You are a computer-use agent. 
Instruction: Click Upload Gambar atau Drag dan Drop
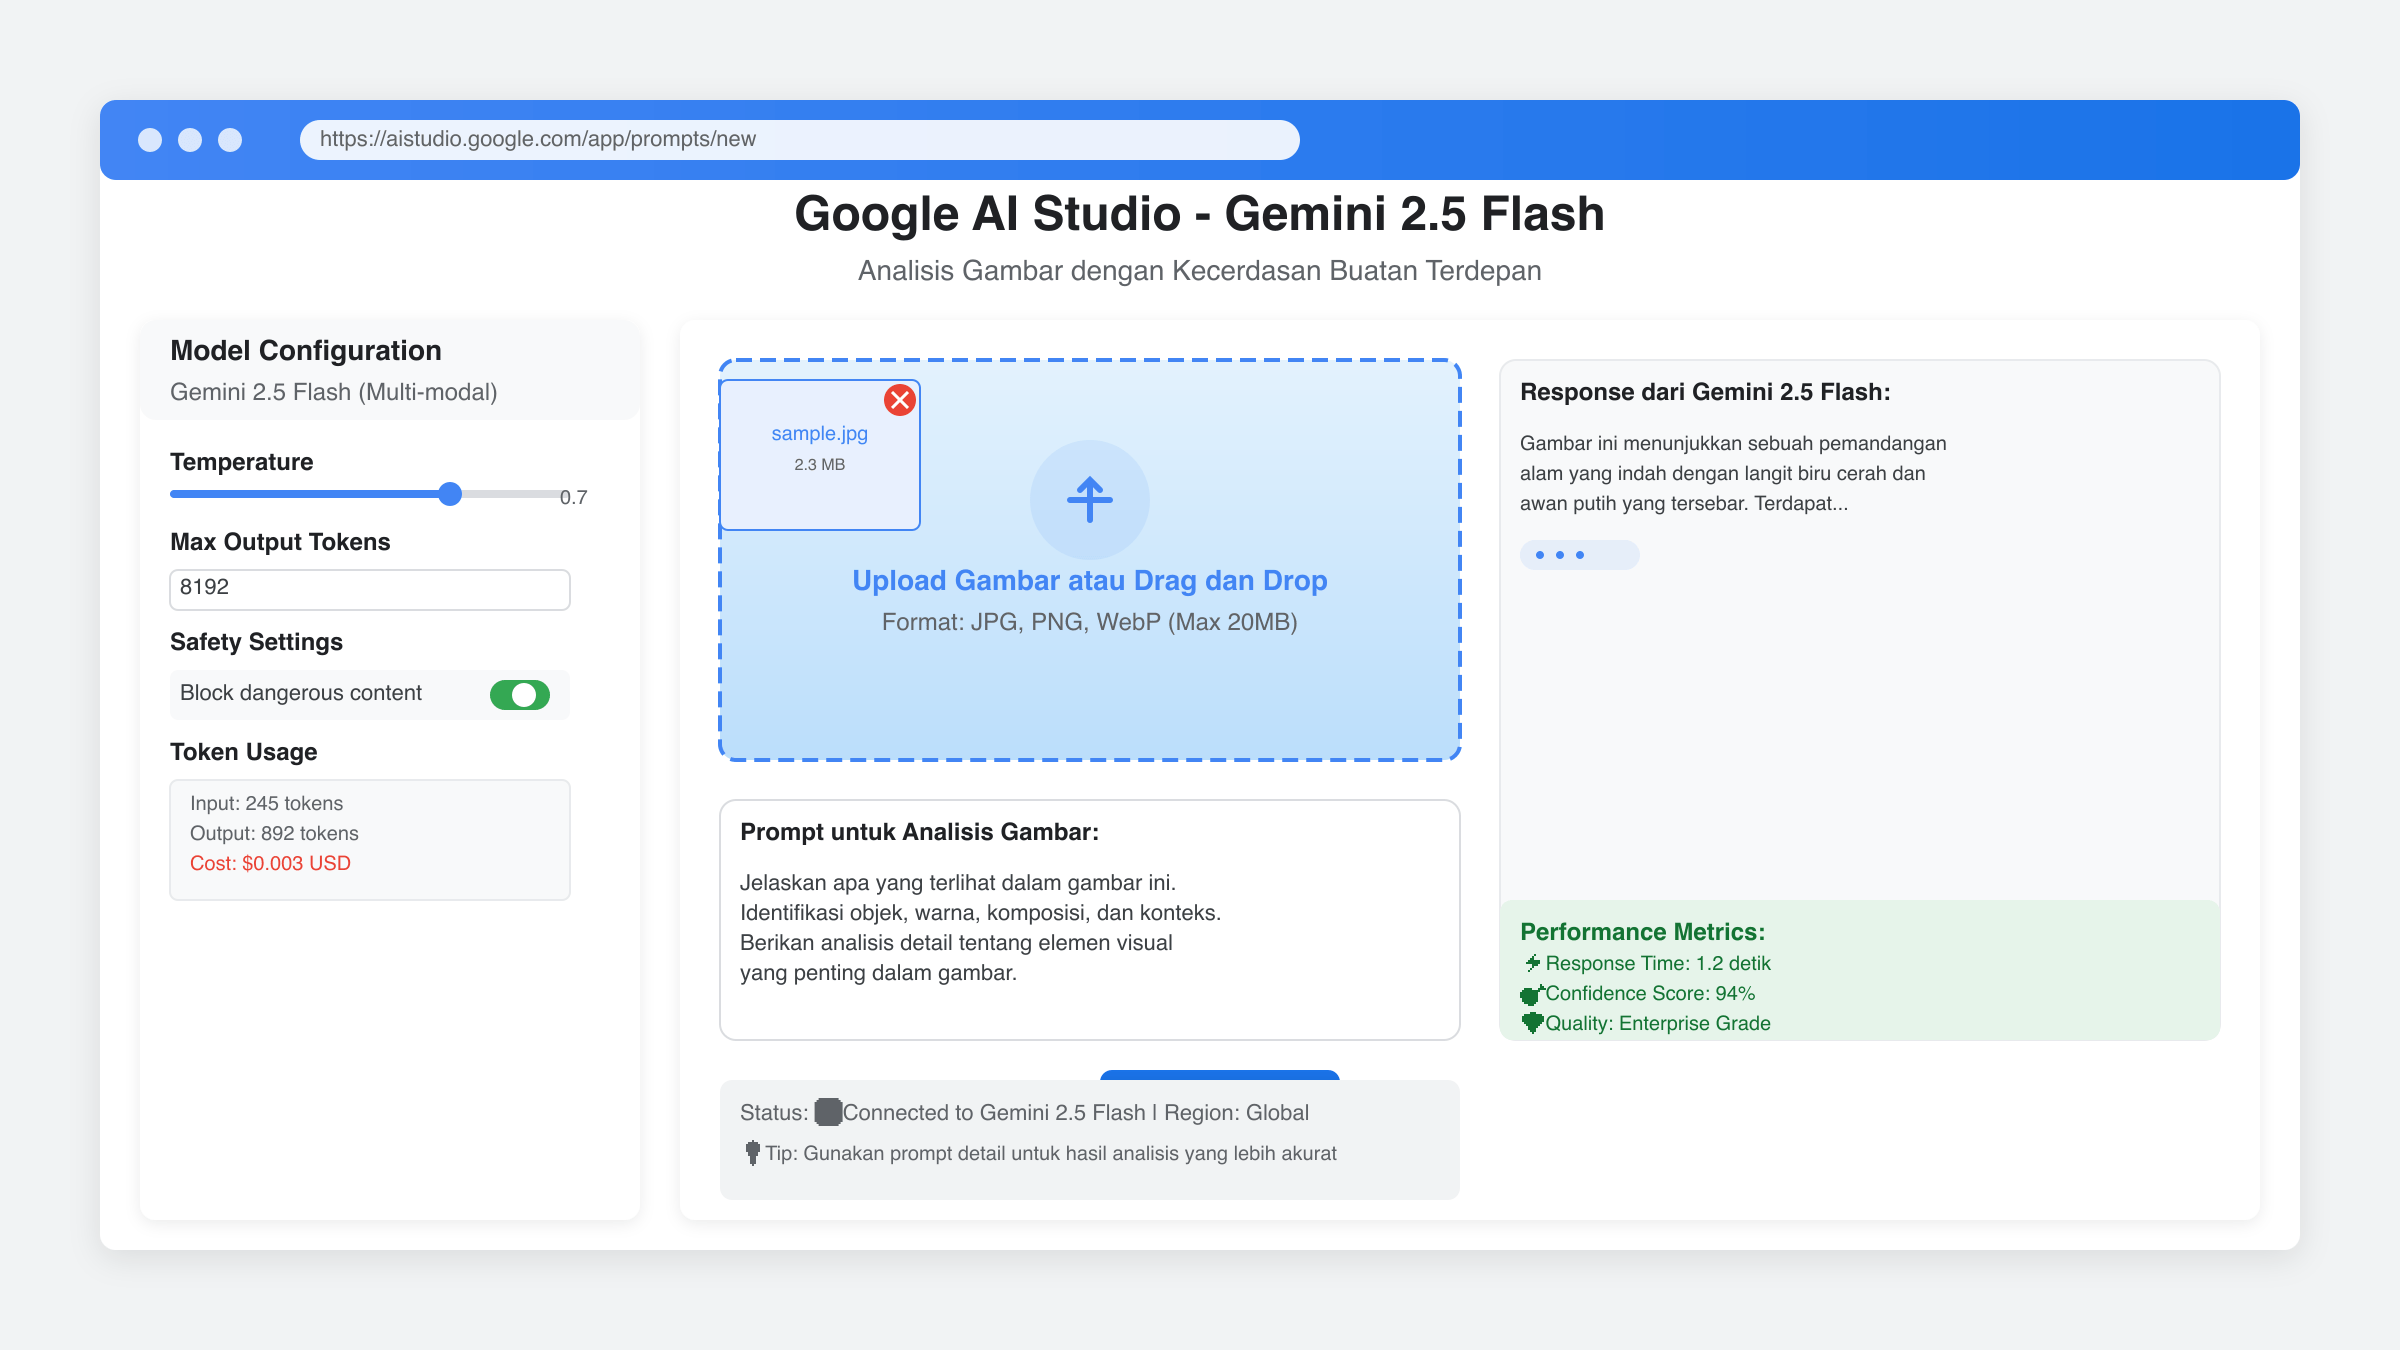pos(1090,580)
